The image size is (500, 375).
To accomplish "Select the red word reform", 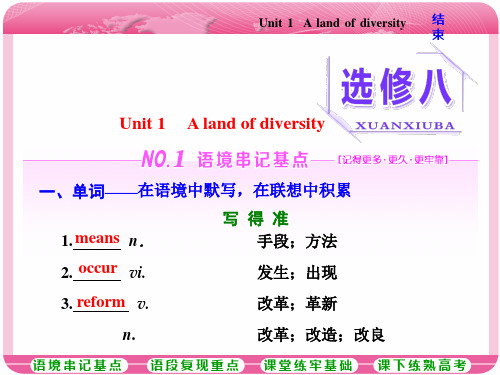I will pyautogui.click(x=101, y=302).
